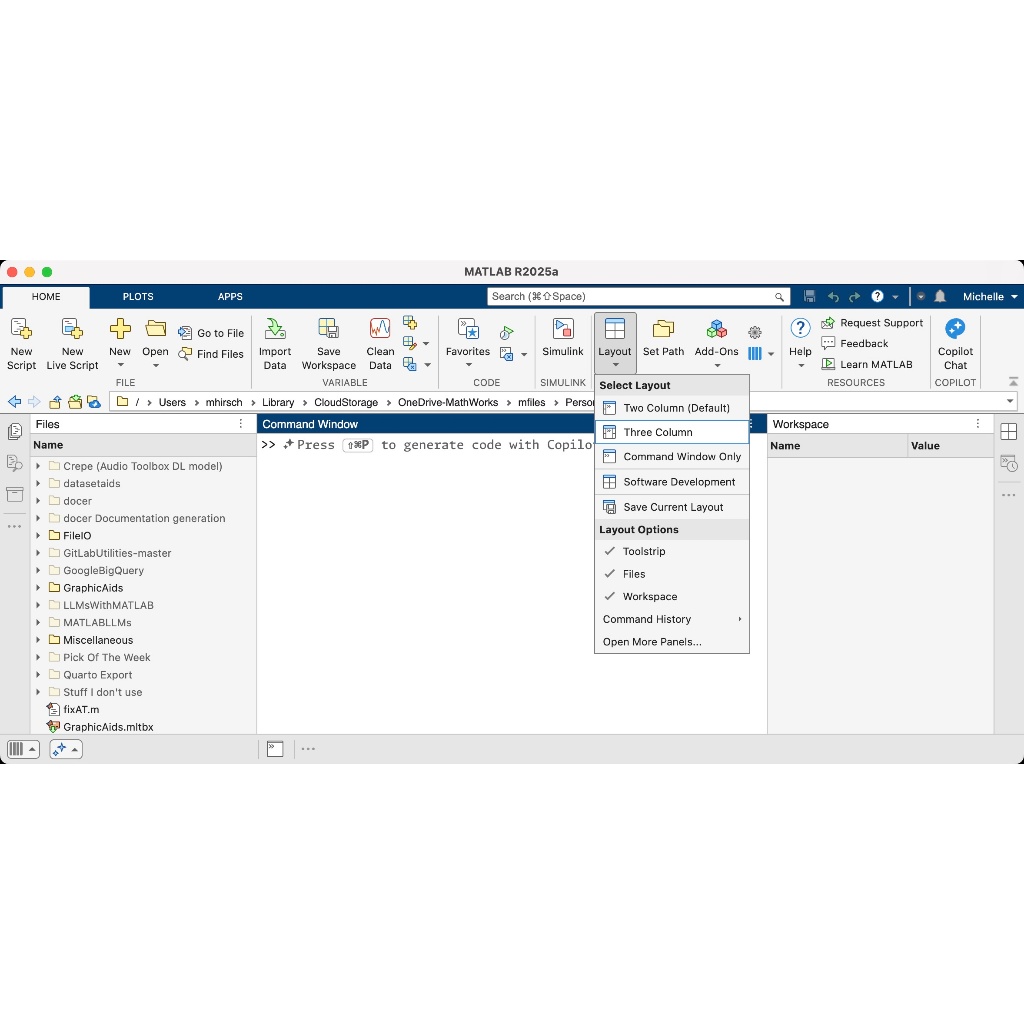Image resolution: width=1024 pixels, height=1024 pixels.
Task: Select Software Development layout
Action: click(x=671, y=482)
